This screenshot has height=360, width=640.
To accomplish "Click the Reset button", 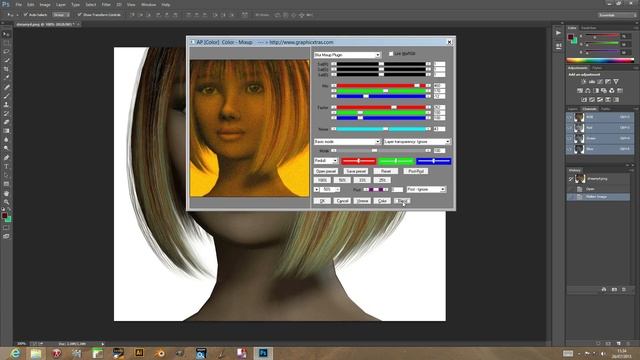I will coord(386,171).
